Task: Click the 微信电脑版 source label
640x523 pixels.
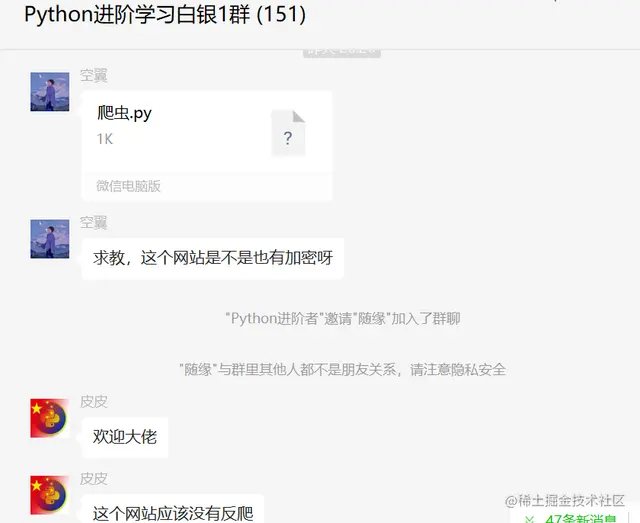Action: (x=129, y=186)
